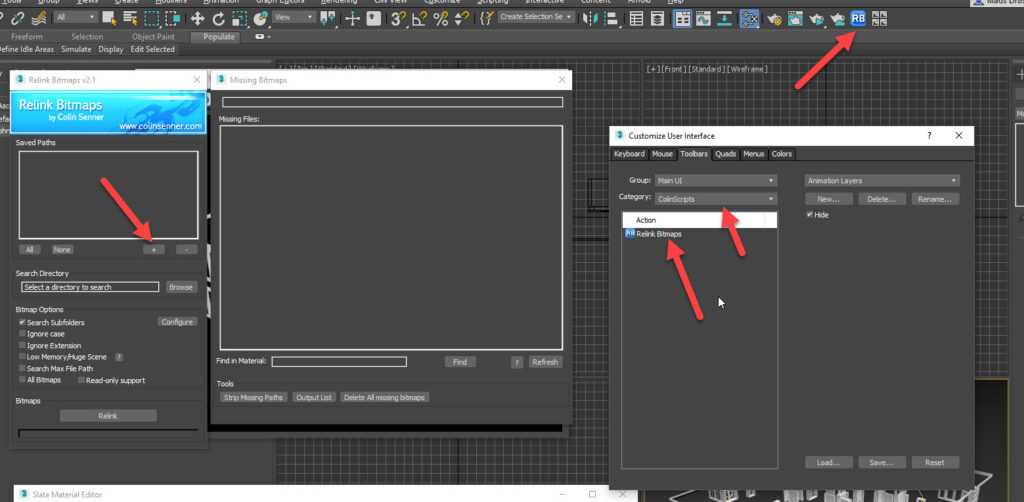Image resolution: width=1024 pixels, height=502 pixels.
Task: Toggle the Scene Explorer icon
Action: tap(637, 19)
